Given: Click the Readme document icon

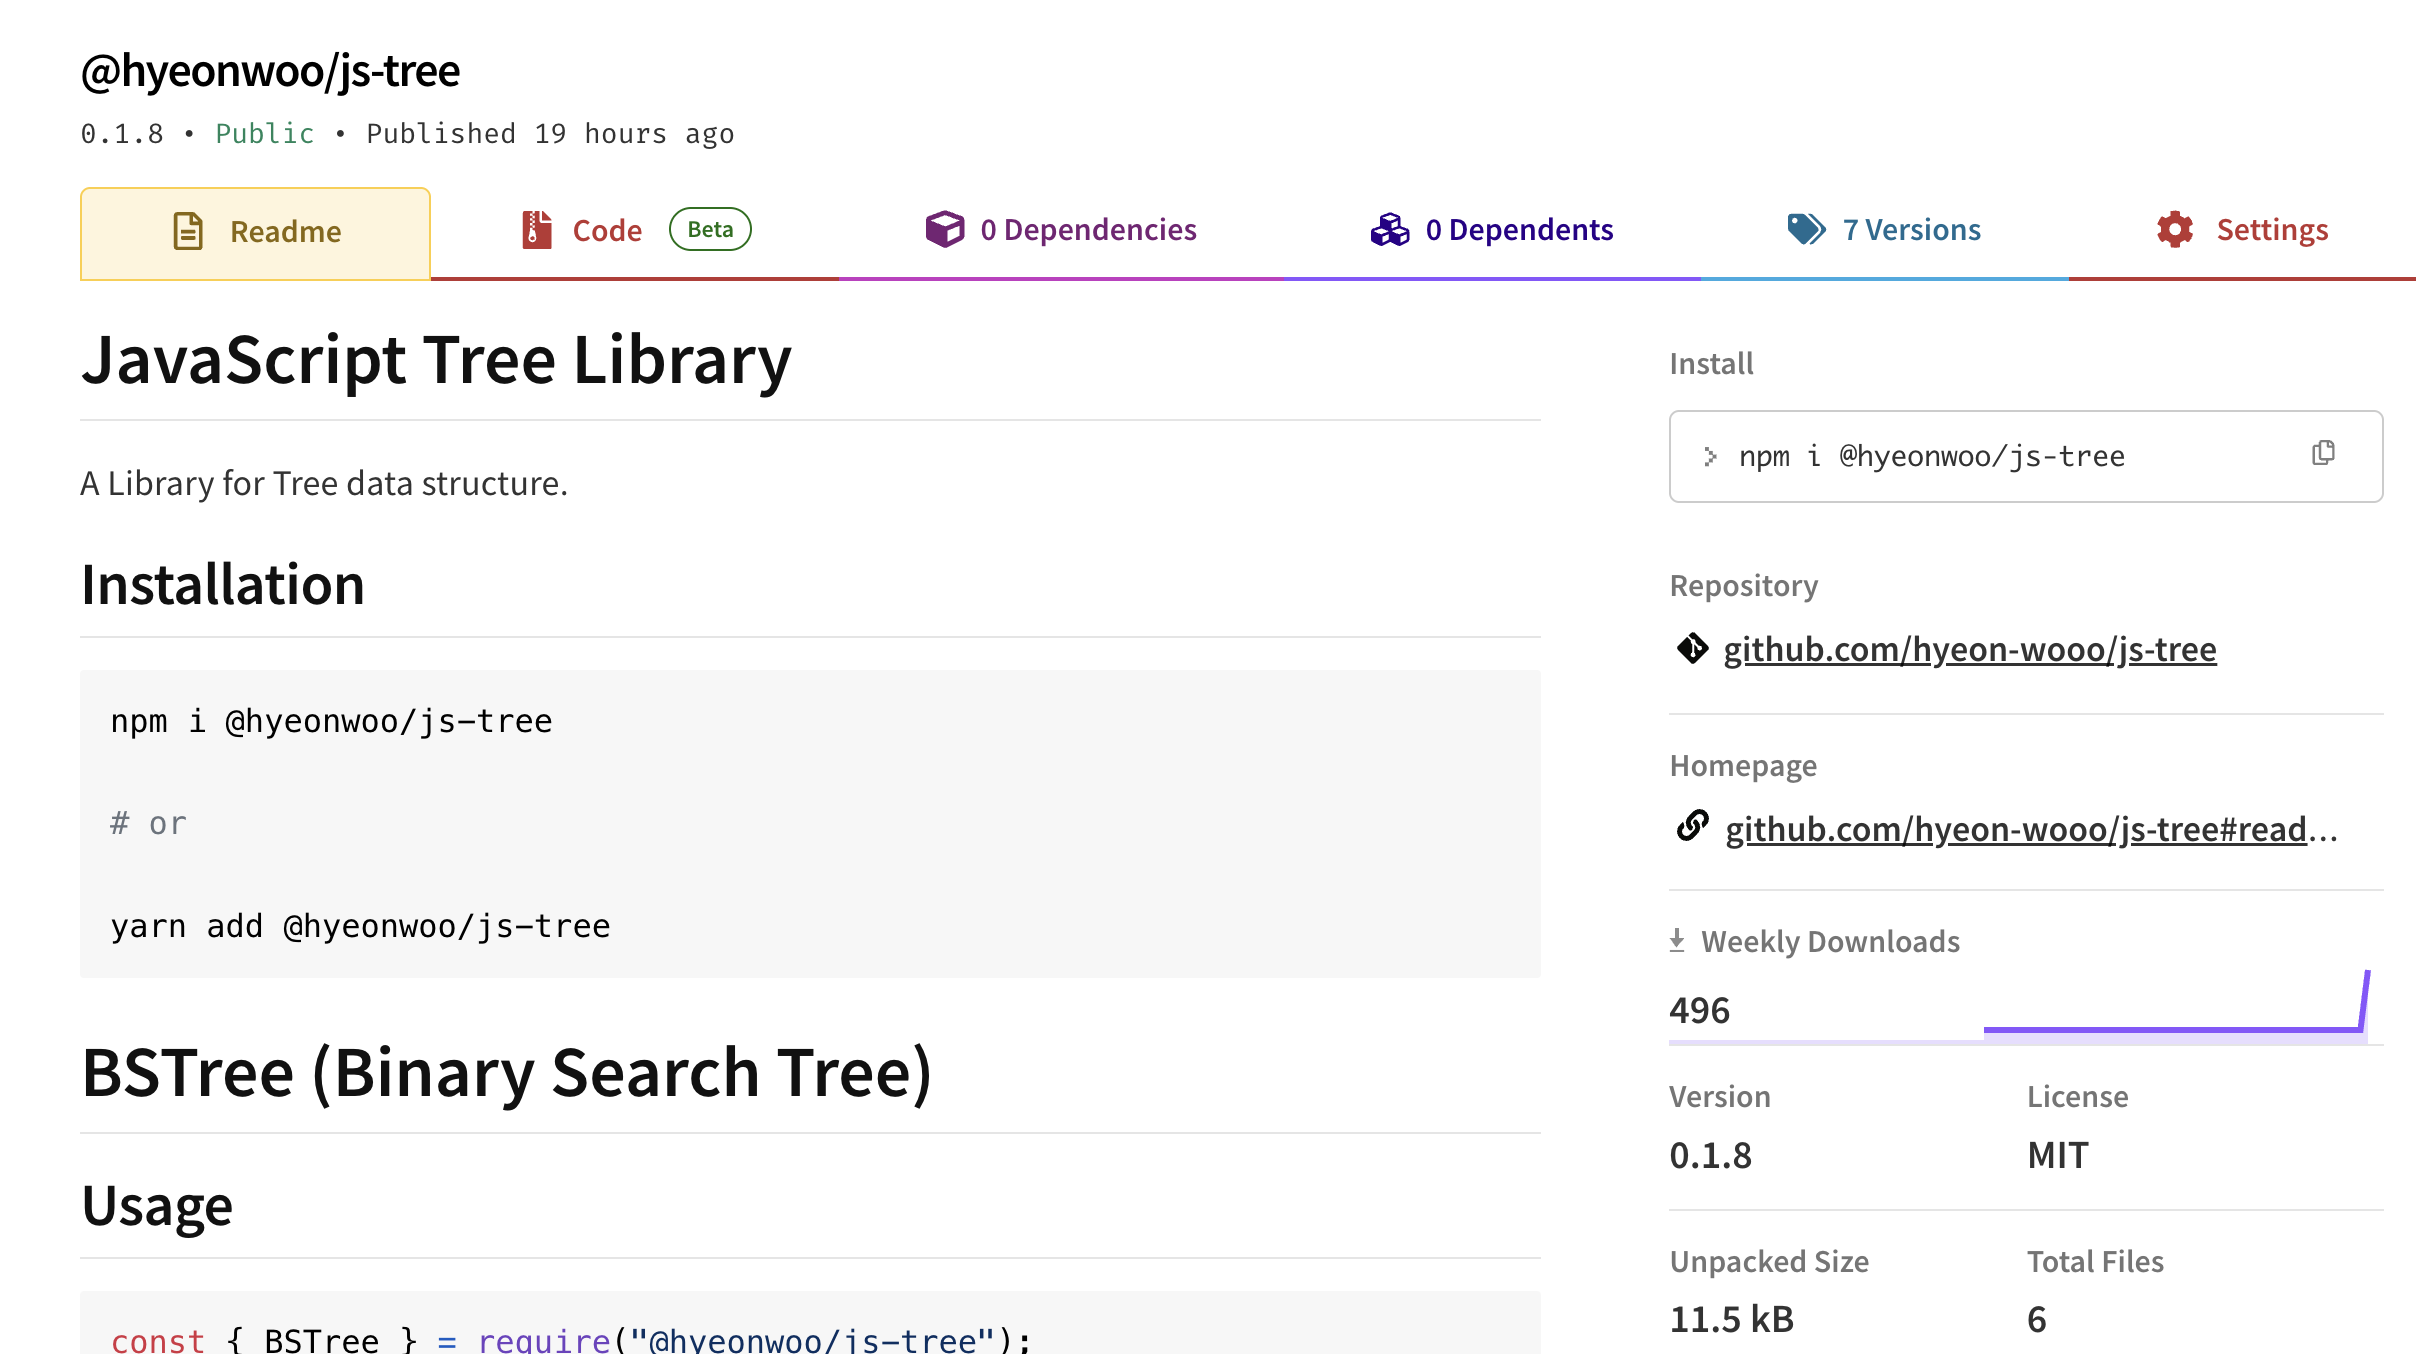Looking at the screenshot, I should click(188, 231).
